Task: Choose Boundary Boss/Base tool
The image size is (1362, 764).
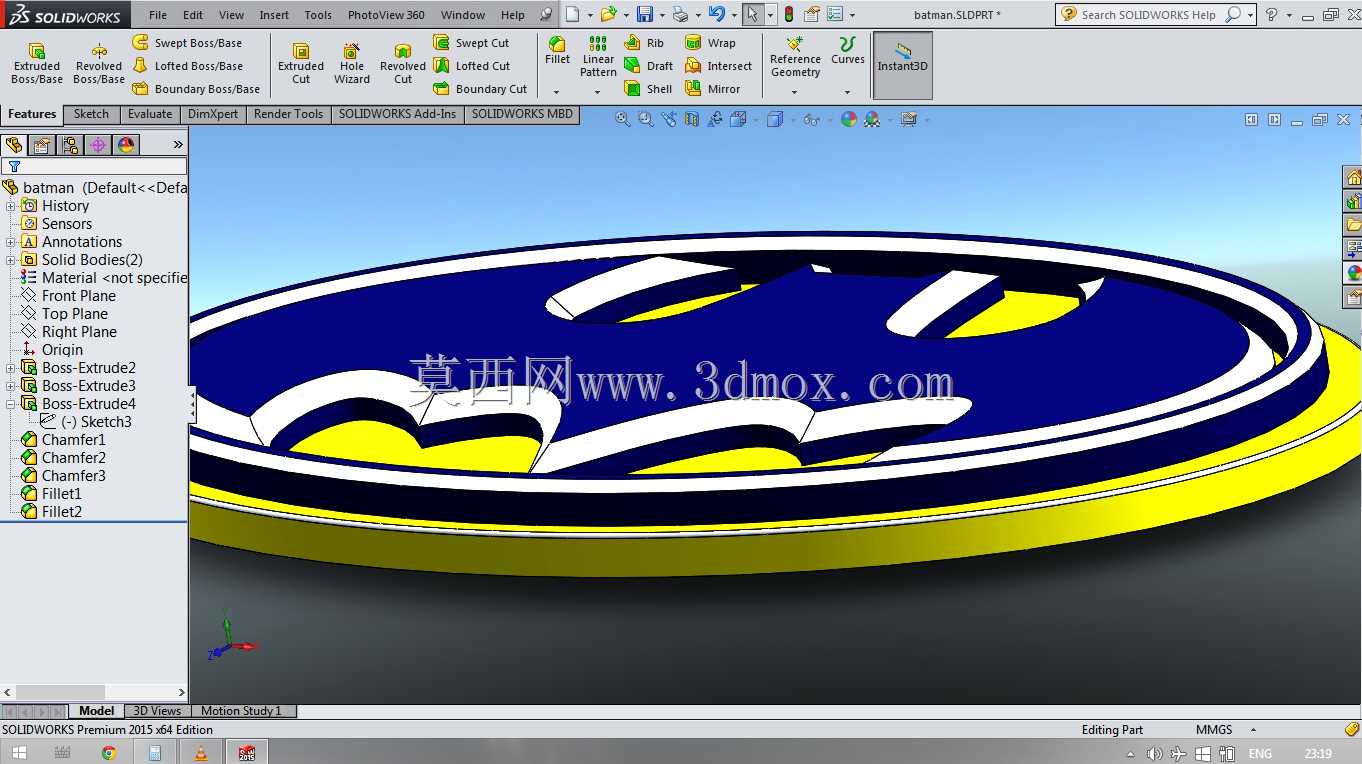Action: [x=196, y=89]
